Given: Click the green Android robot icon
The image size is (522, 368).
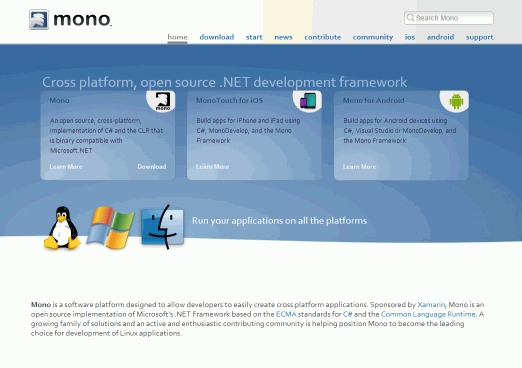Looking at the screenshot, I should coord(456,101).
